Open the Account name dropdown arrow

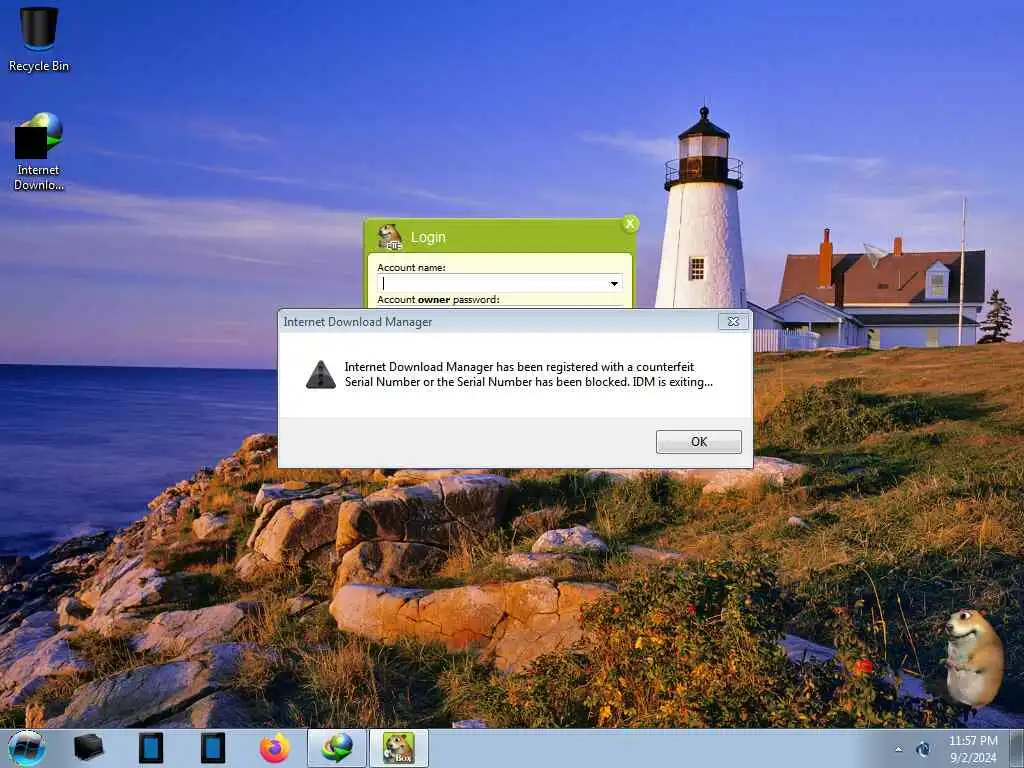(x=614, y=283)
